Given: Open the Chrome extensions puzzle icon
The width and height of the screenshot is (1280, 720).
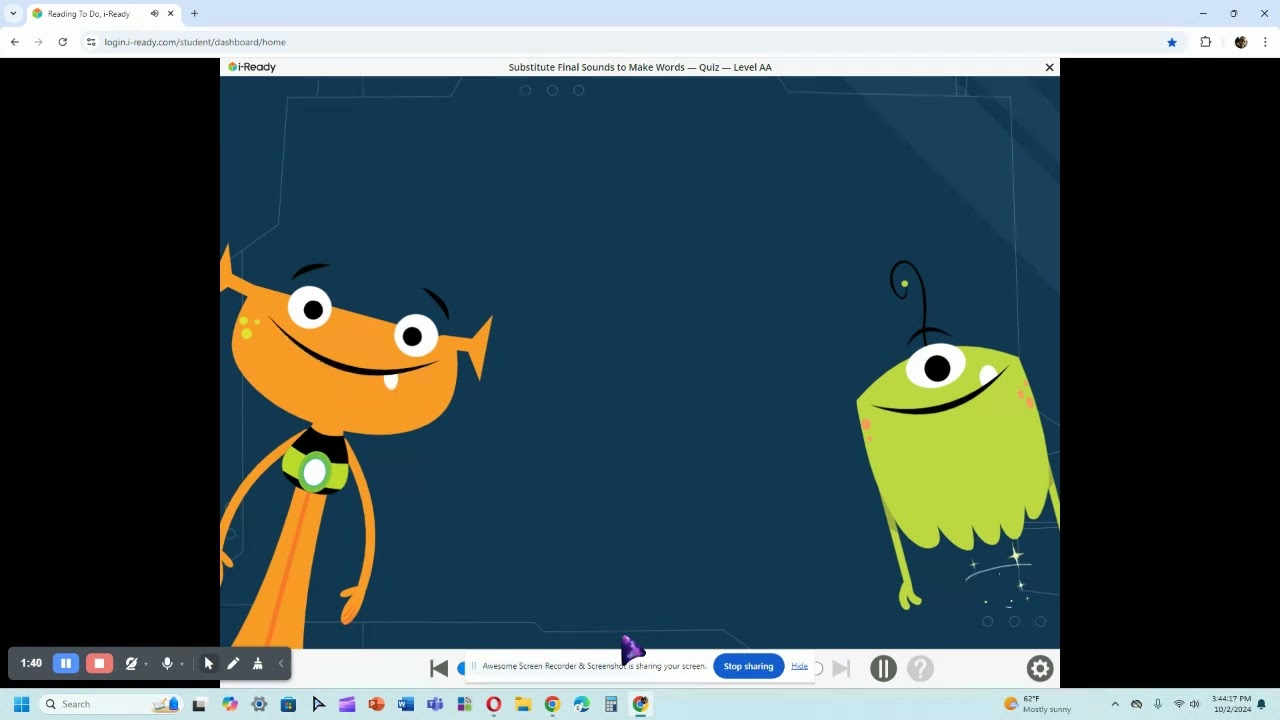Looking at the screenshot, I should [x=1205, y=42].
